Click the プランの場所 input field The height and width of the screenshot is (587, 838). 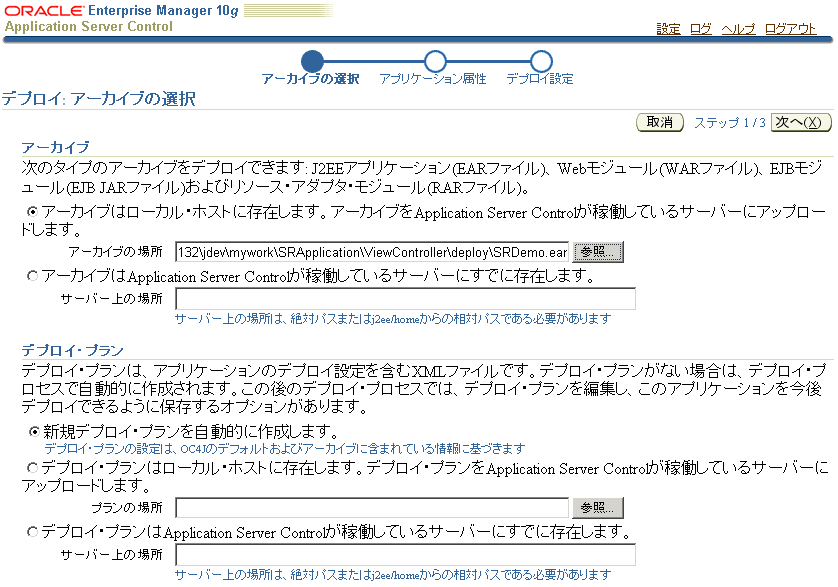click(x=372, y=507)
